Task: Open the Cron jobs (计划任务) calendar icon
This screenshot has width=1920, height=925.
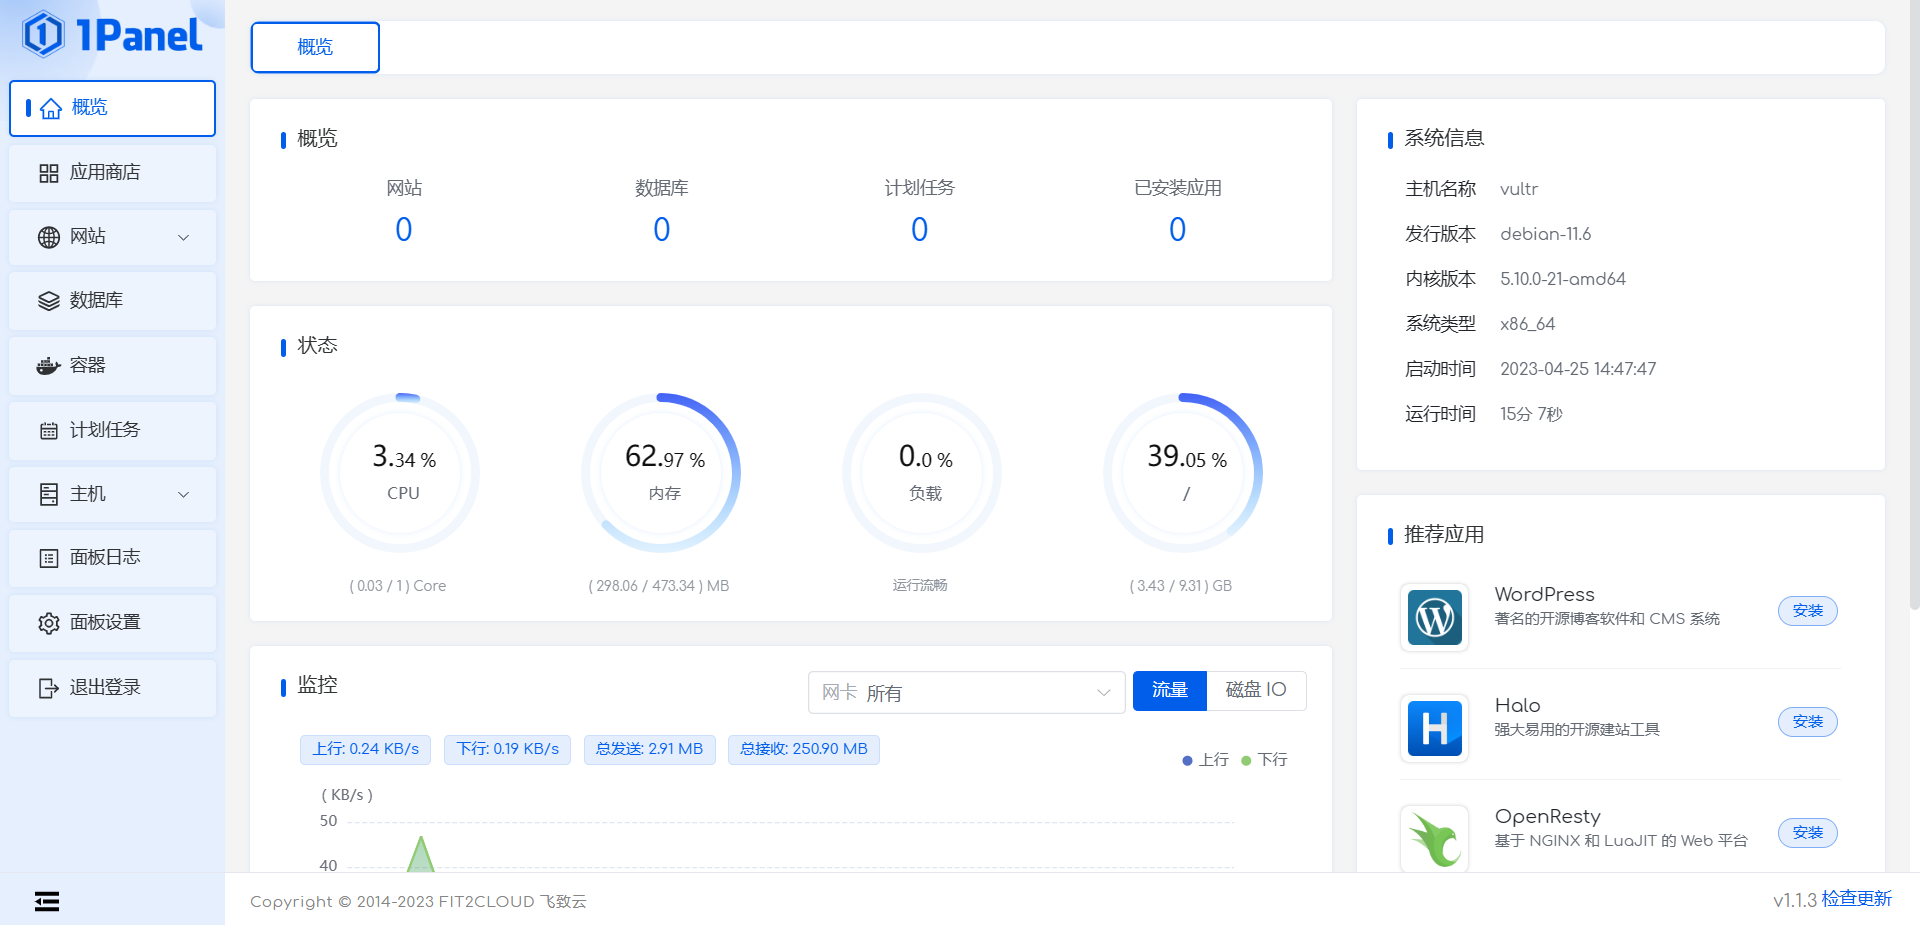Action: pyautogui.click(x=49, y=431)
